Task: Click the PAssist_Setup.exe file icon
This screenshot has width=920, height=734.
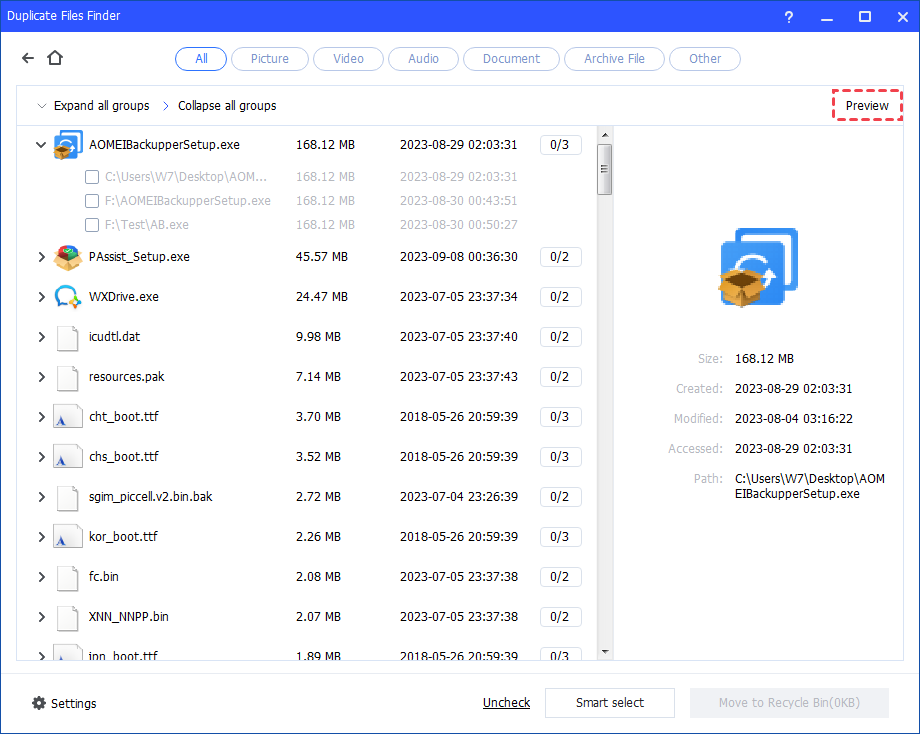Action: pos(67,257)
